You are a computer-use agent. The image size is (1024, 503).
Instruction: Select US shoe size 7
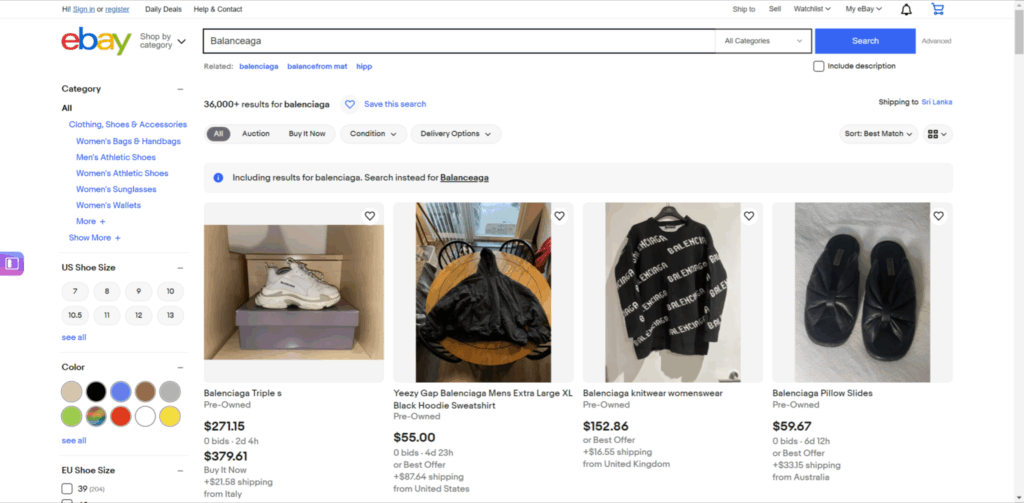75,291
